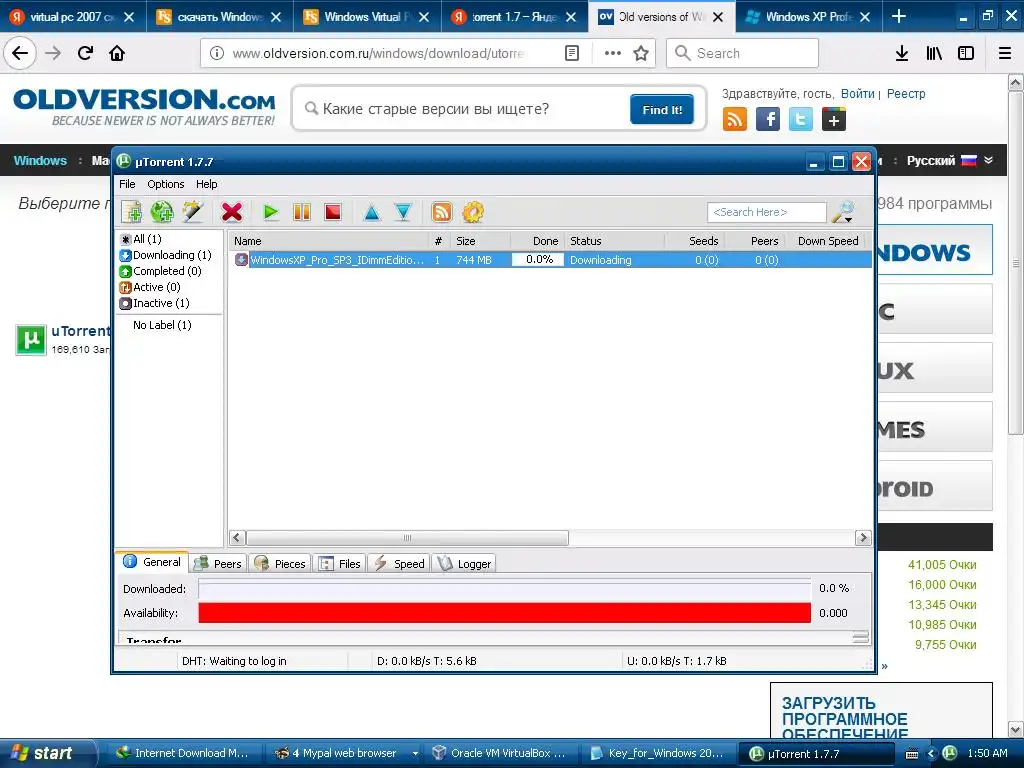This screenshot has width=1024, height=768.
Task: Sort by Seeds column header
Action: click(x=694, y=241)
